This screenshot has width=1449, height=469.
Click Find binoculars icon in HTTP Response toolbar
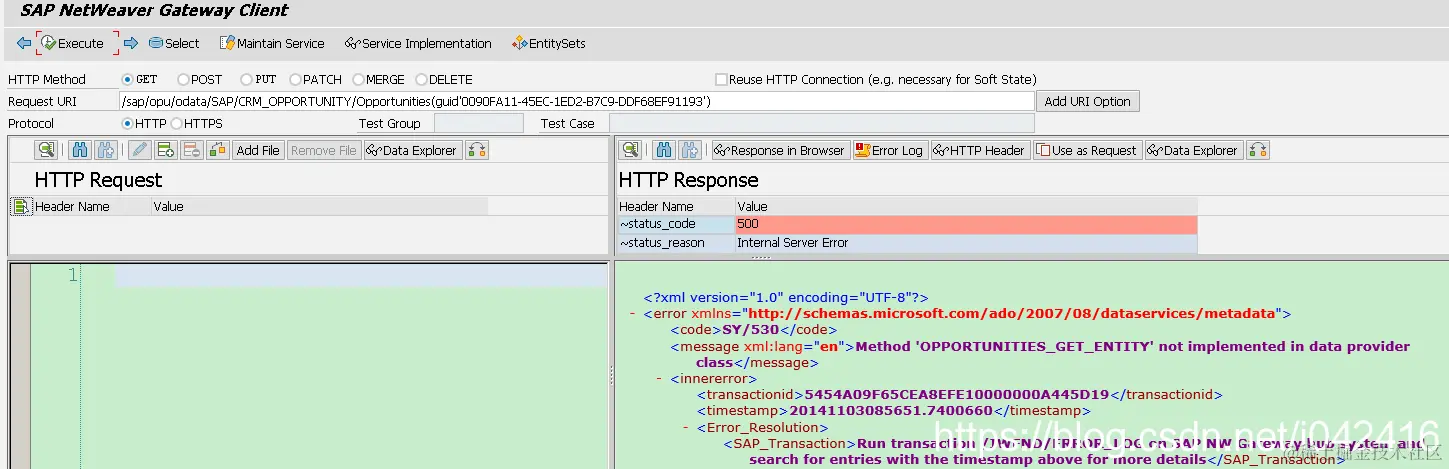click(664, 150)
